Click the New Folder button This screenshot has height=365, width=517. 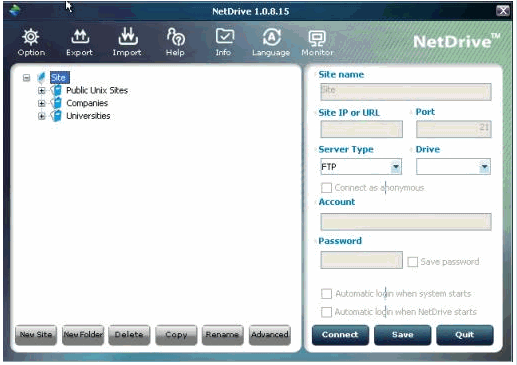click(x=83, y=335)
